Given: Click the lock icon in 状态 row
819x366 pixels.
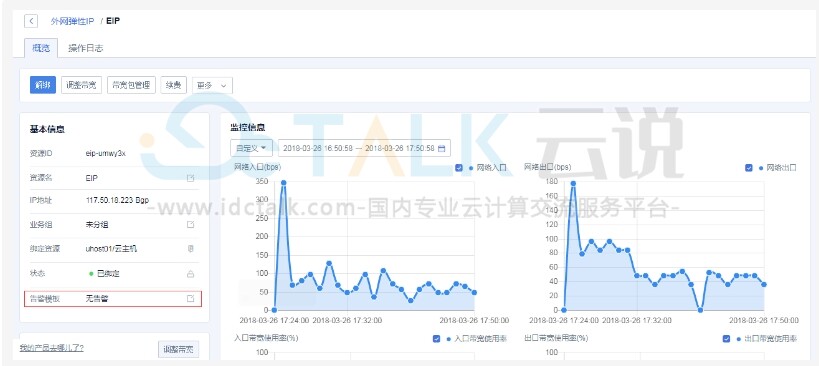Looking at the screenshot, I should click(190, 273).
